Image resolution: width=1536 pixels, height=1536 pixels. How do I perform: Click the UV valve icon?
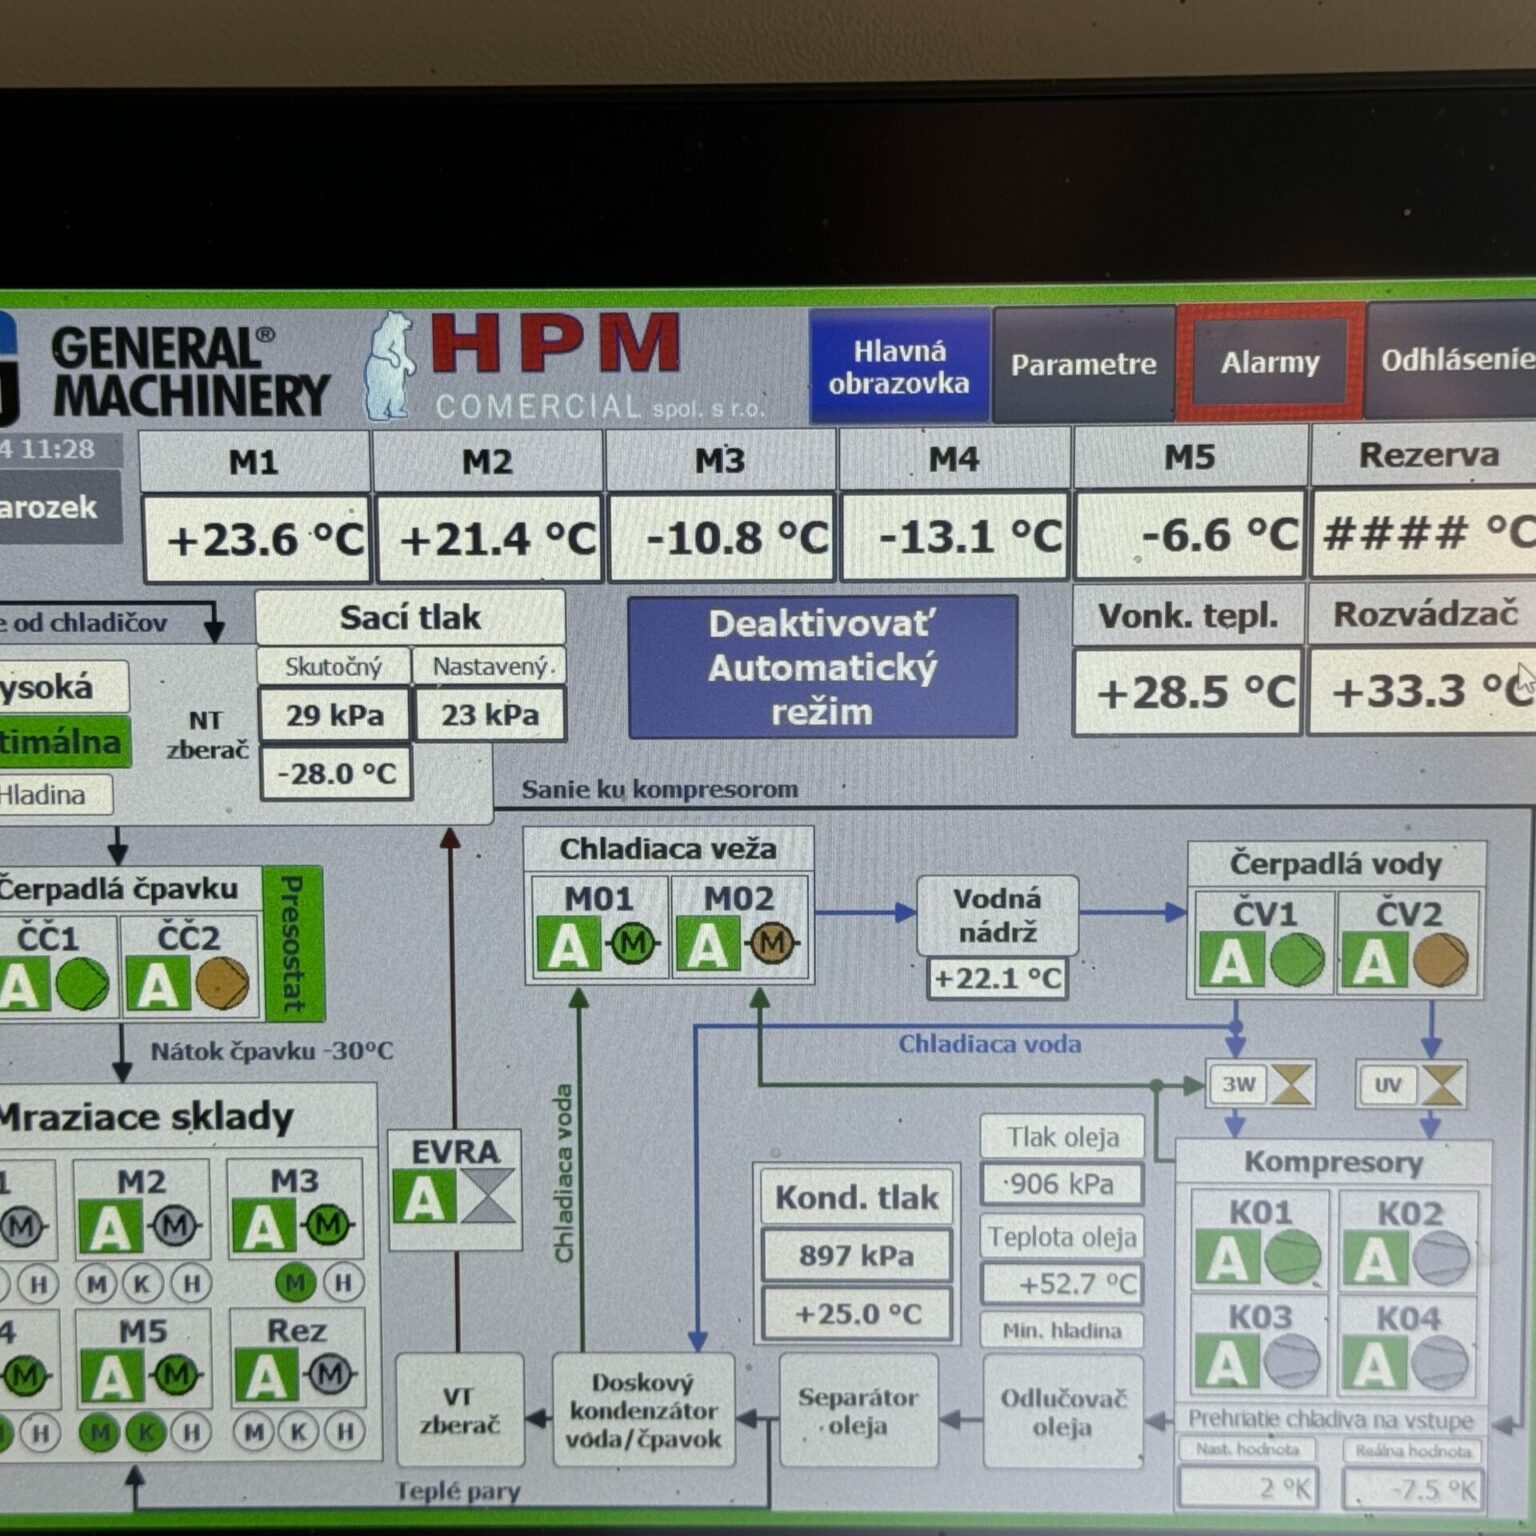pyautogui.click(x=1441, y=1085)
